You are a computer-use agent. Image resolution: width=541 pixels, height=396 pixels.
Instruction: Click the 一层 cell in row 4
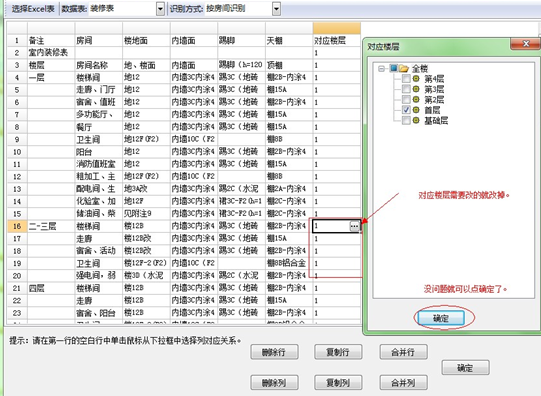(51, 78)
